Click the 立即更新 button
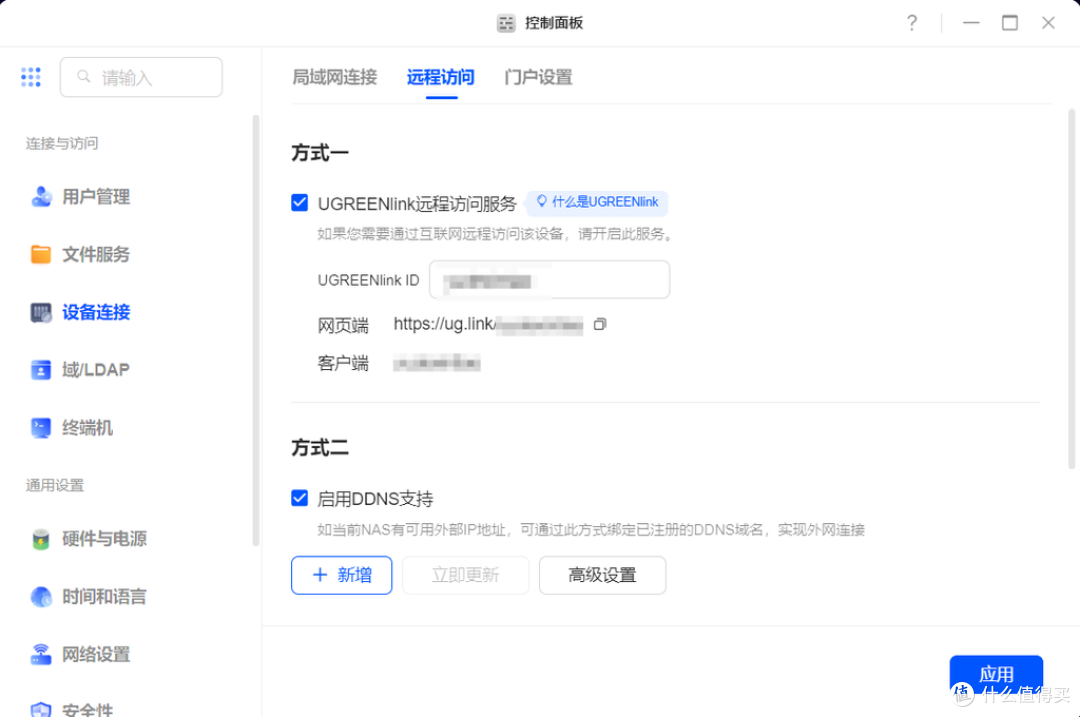 (466, 574)
